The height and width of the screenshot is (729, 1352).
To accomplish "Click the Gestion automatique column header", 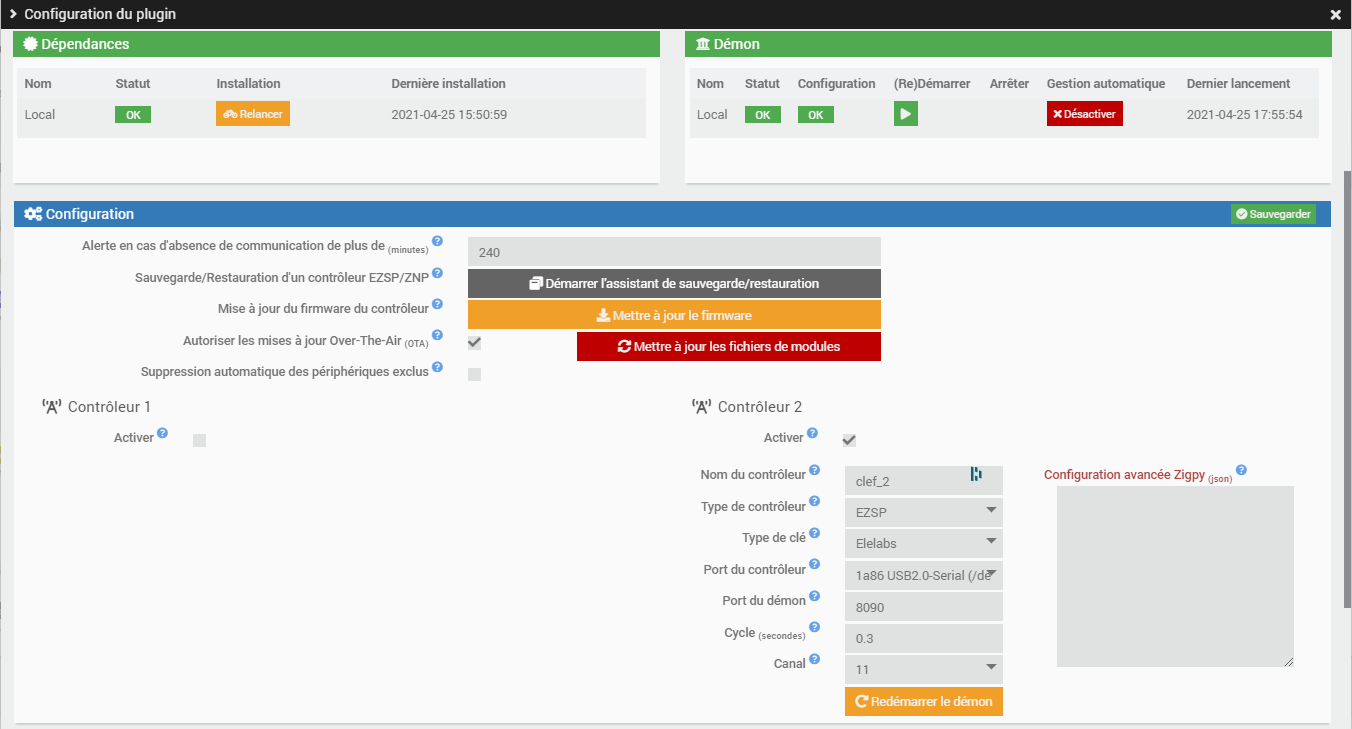I will point(1106,84).
